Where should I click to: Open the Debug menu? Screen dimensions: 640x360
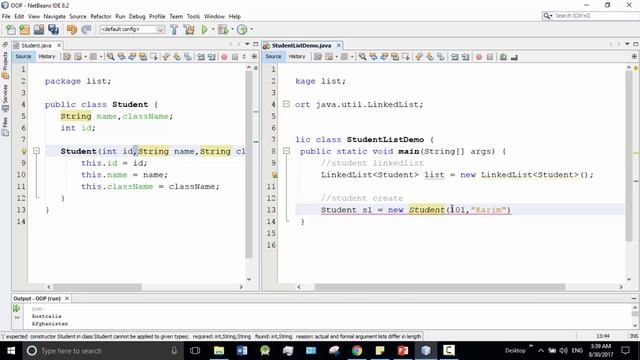(137, 16)
